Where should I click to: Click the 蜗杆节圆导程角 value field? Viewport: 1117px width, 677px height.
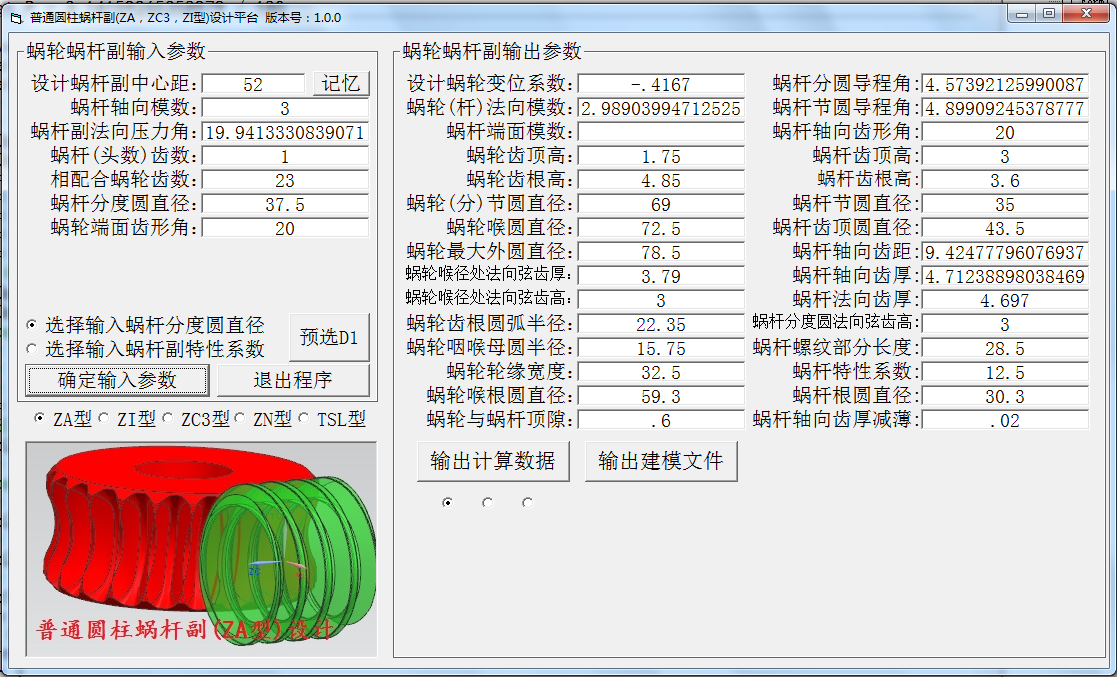tap(1005, 108)
